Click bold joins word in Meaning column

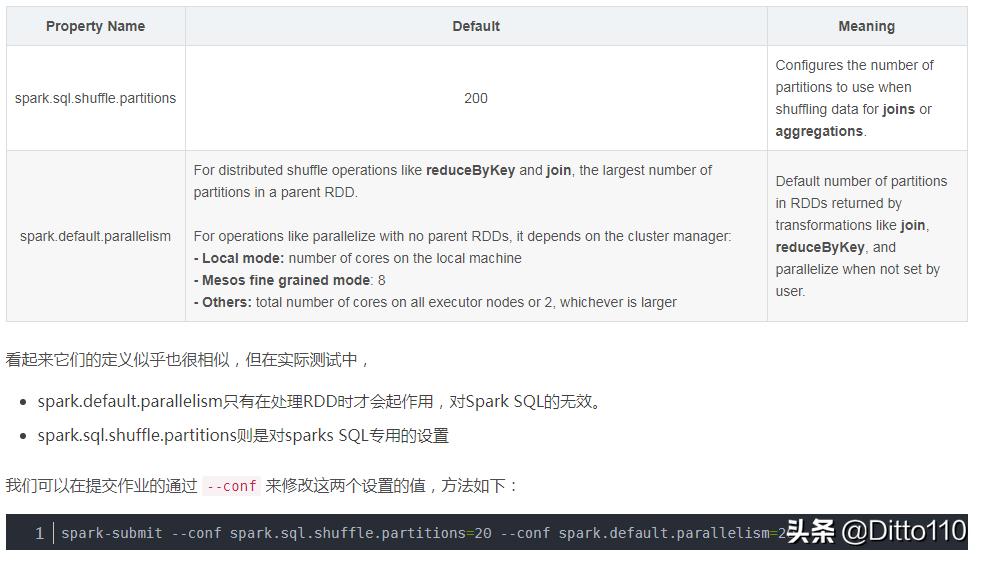898,109
